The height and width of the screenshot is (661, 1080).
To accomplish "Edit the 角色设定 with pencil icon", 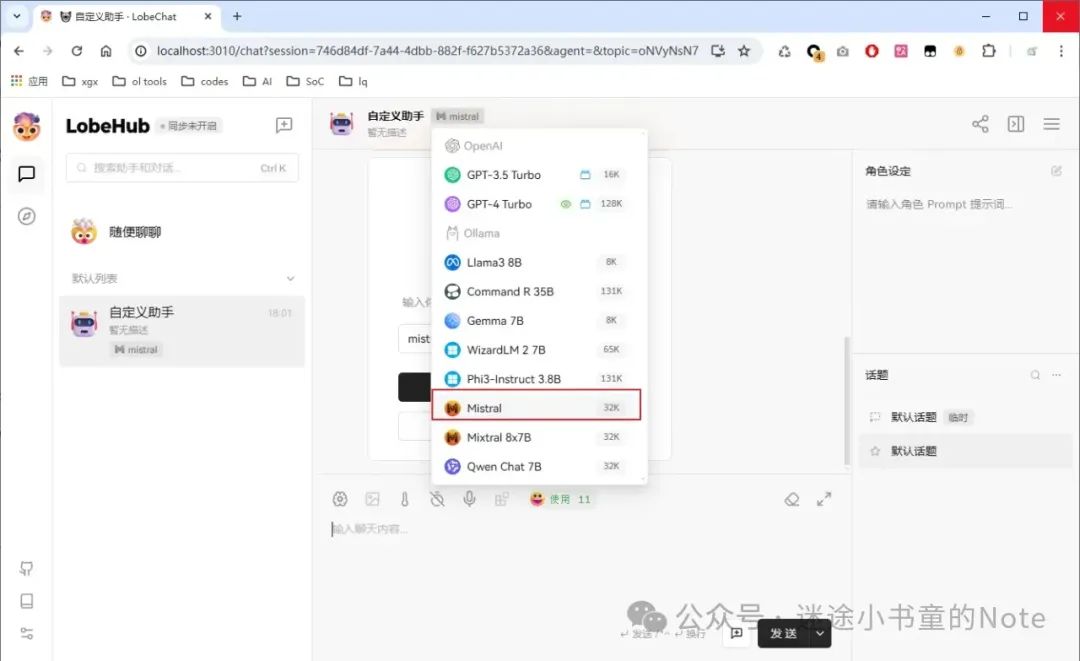I will (x=1056, y=171).
